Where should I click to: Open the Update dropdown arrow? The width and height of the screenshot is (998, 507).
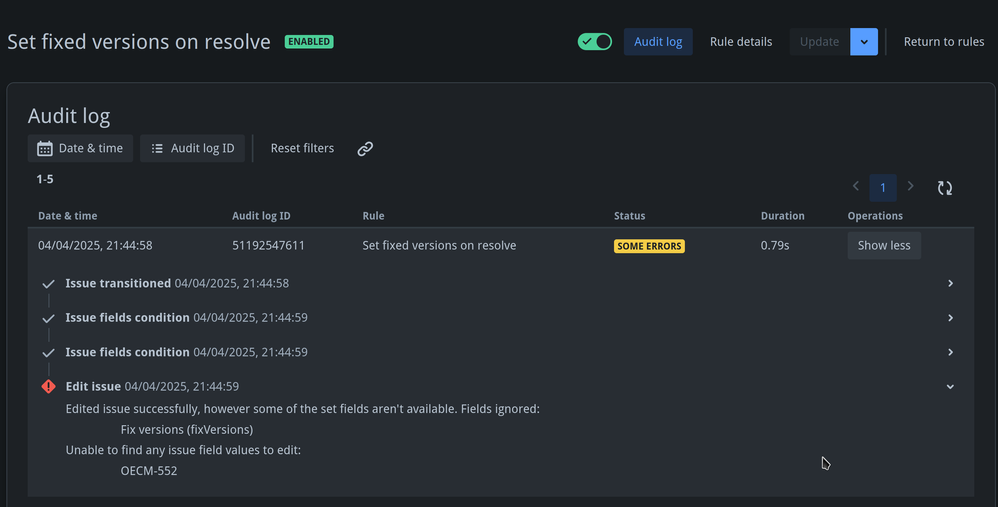pyautogui.click(x=864, y=42)
